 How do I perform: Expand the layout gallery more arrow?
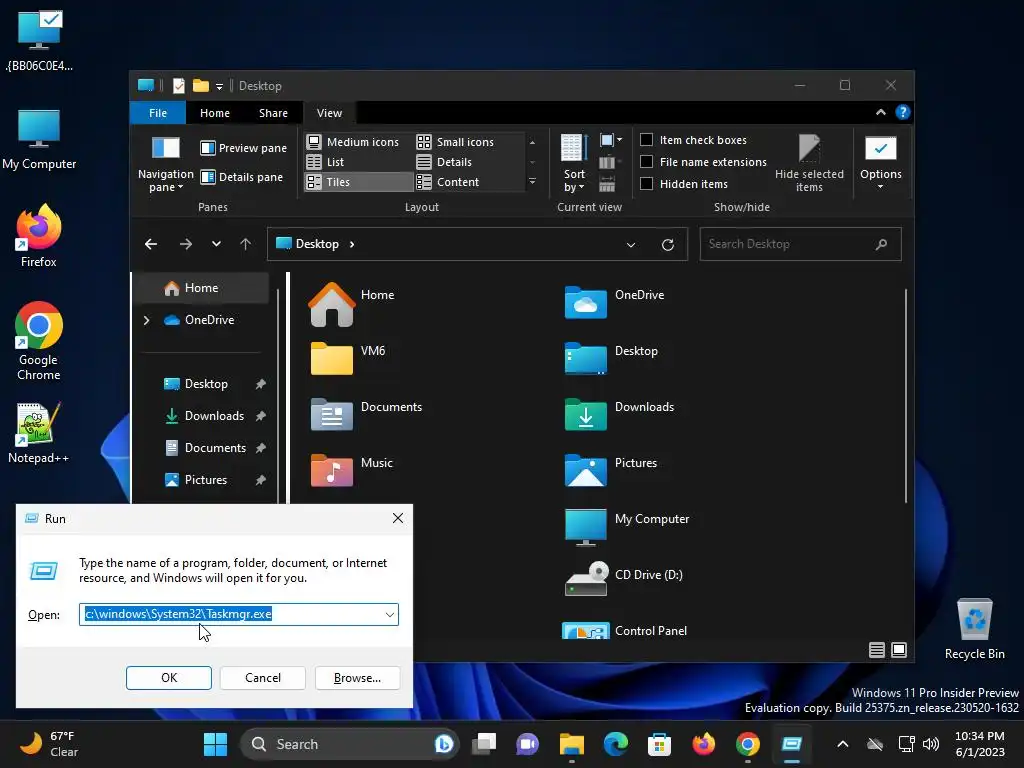point(532,182)
